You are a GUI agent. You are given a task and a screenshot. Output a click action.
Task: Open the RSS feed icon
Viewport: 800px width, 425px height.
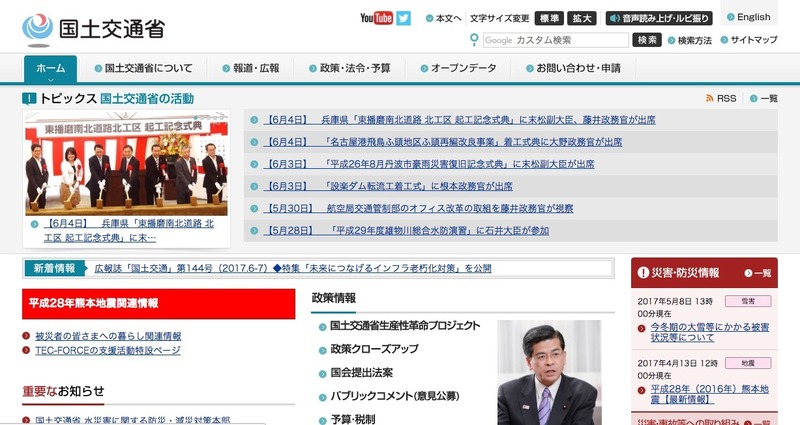tap(720, 98)
